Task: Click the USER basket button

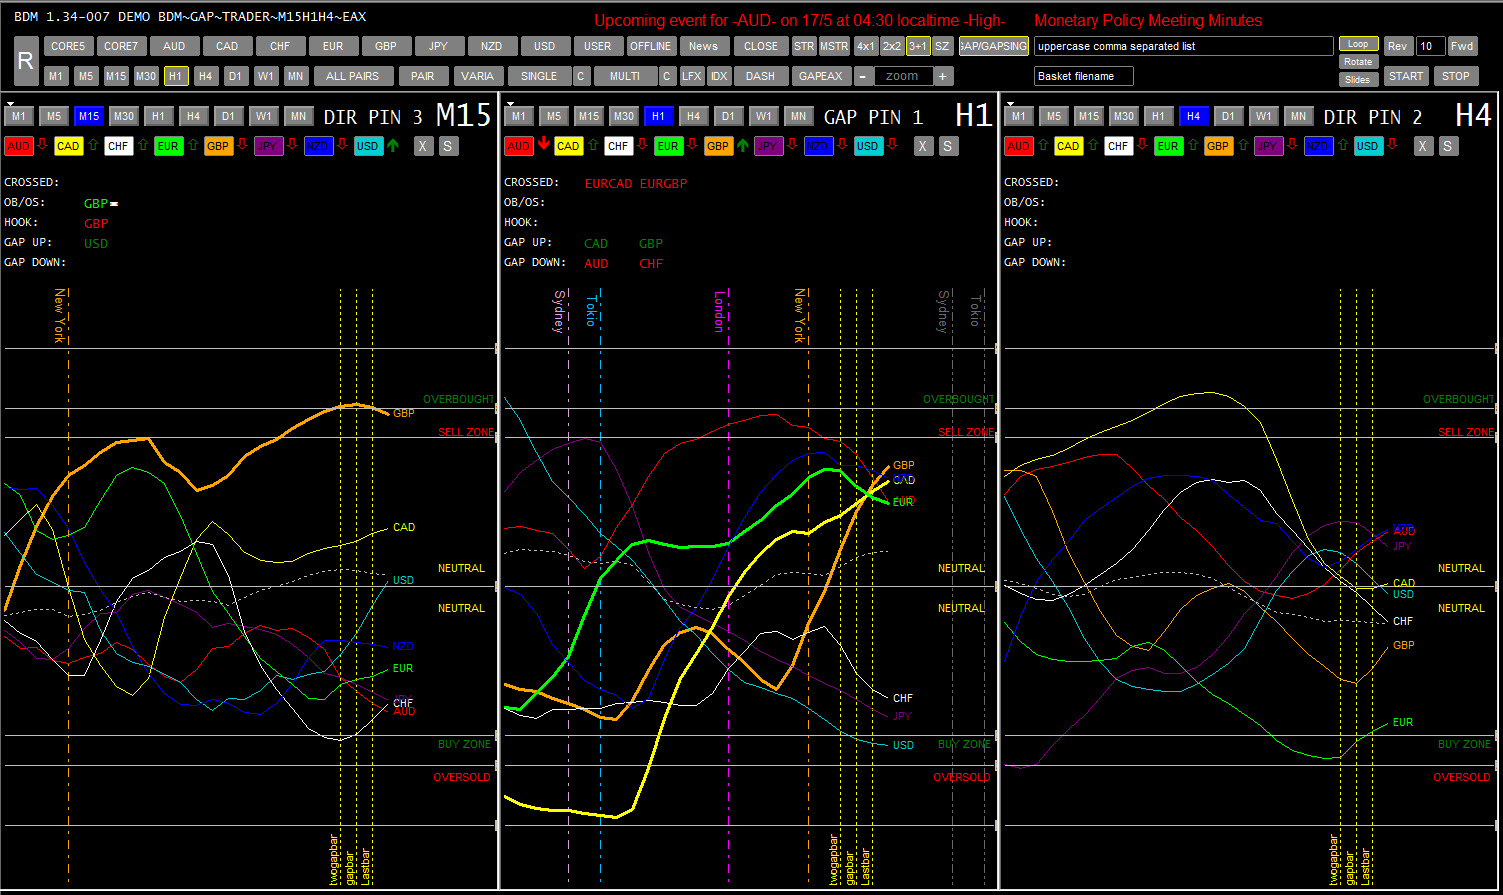Action: point(598,46)
